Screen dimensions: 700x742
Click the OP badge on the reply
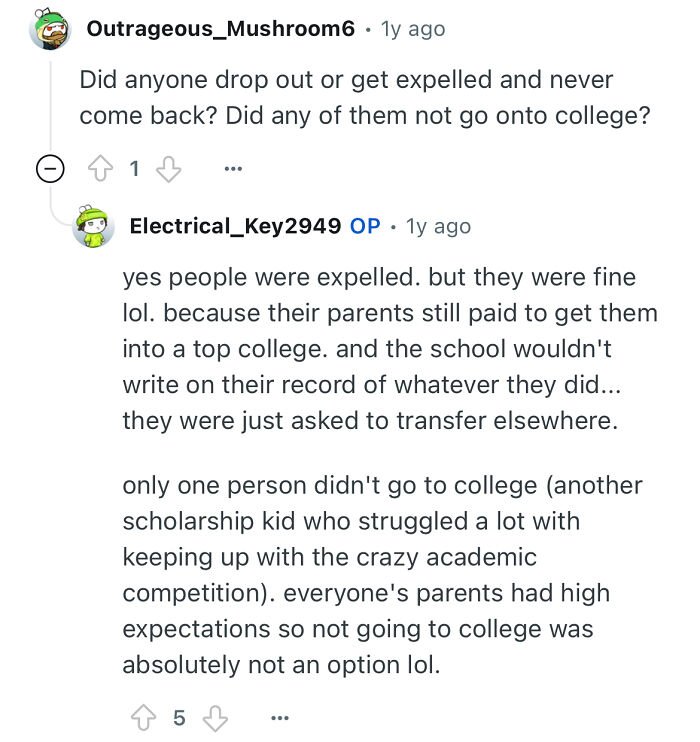pos(365,226)
